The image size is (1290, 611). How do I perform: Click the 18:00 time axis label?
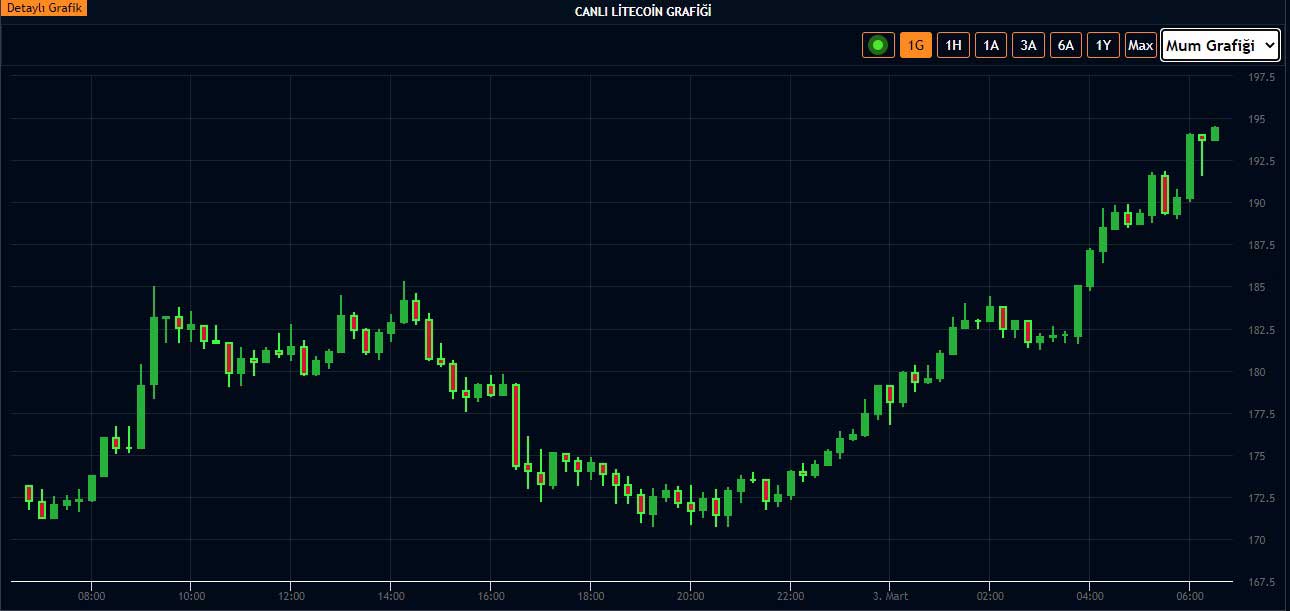591,595
